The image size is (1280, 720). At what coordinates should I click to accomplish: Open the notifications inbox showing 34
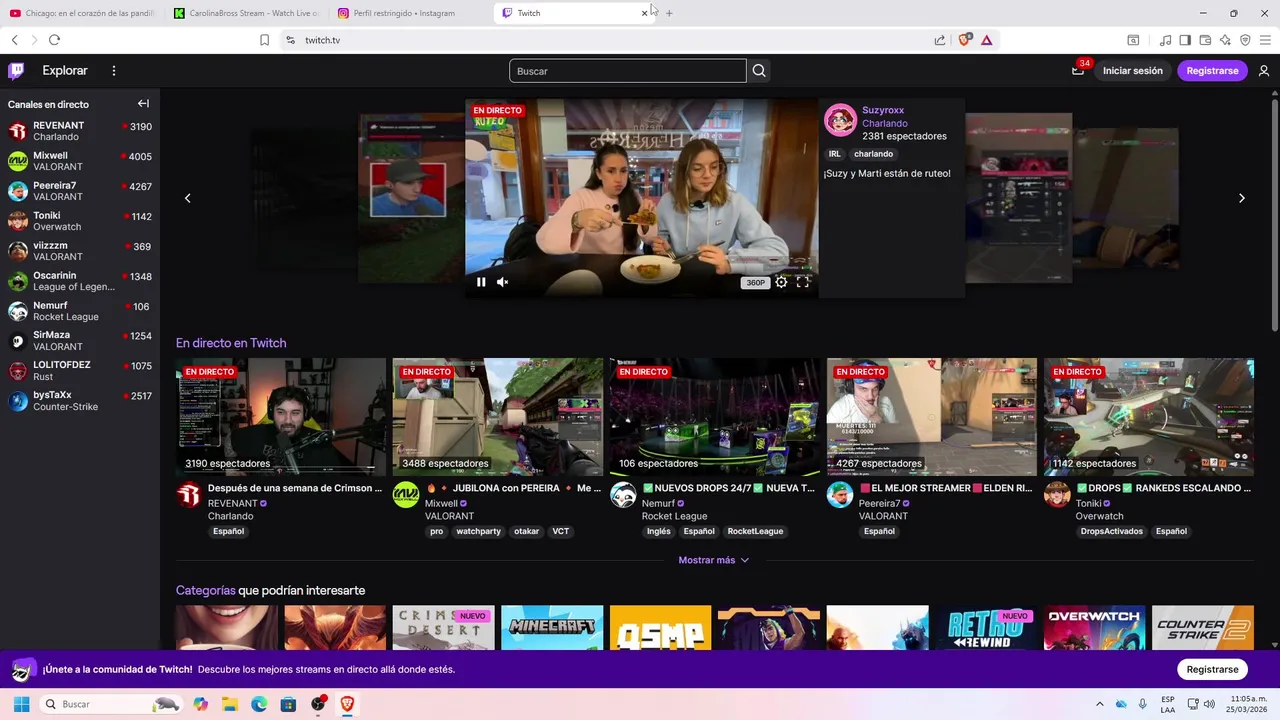(1078, 71)
